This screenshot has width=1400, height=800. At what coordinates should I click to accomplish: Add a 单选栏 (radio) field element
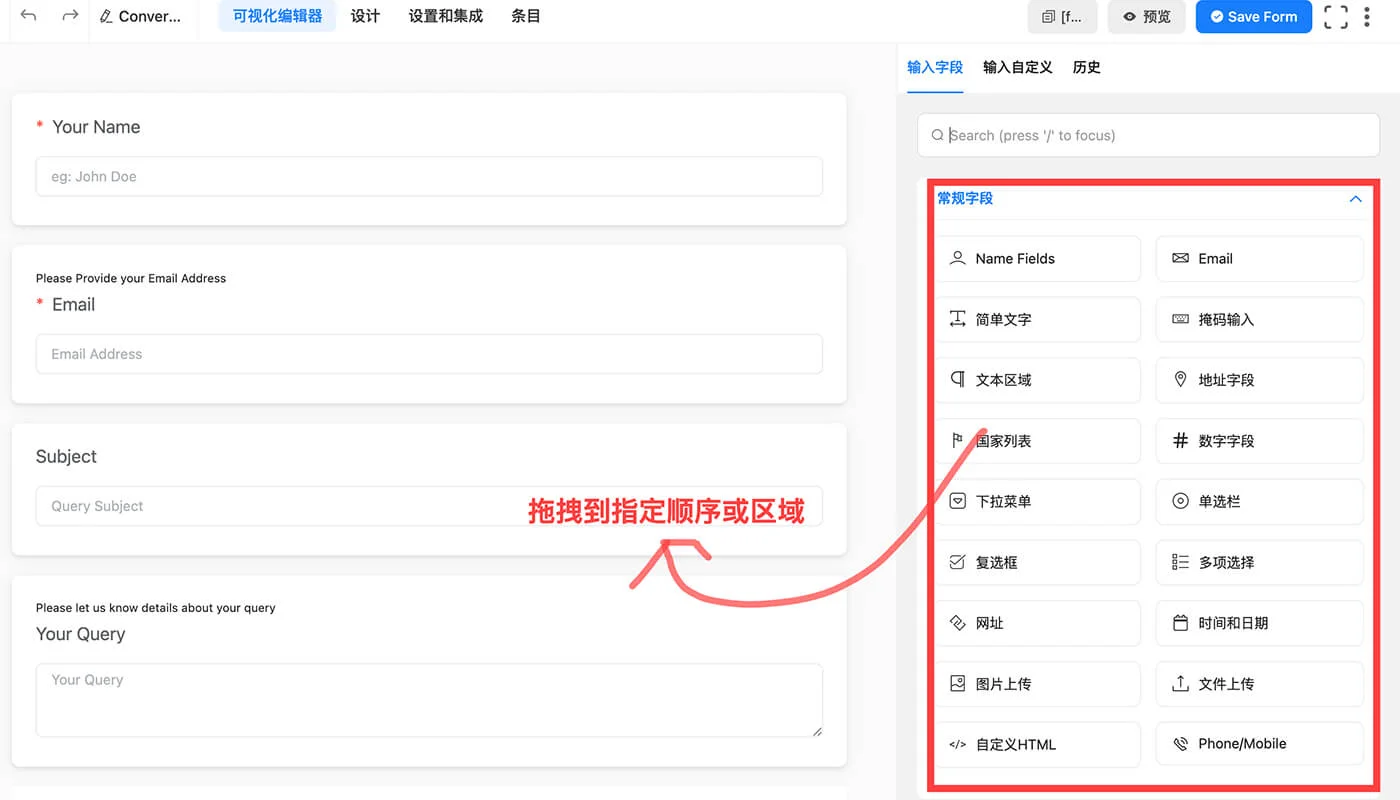[x=1258, y=501]
